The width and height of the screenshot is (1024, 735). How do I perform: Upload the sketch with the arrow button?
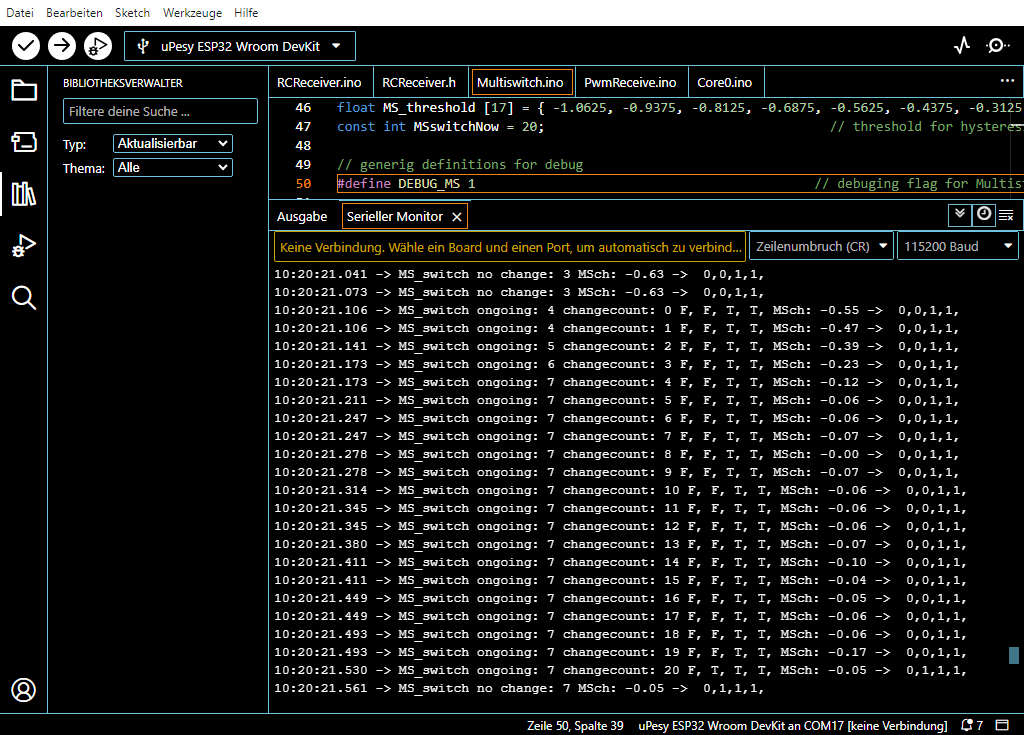[x=62, y=45]
